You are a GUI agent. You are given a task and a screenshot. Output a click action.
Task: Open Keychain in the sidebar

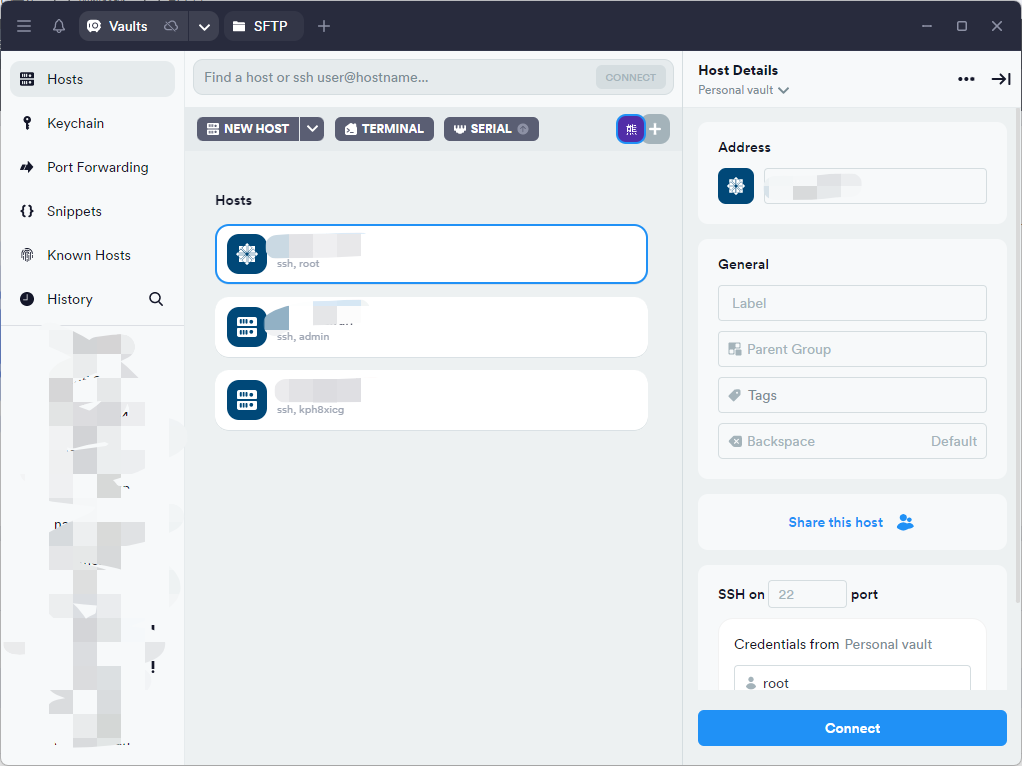pos(75,123)
